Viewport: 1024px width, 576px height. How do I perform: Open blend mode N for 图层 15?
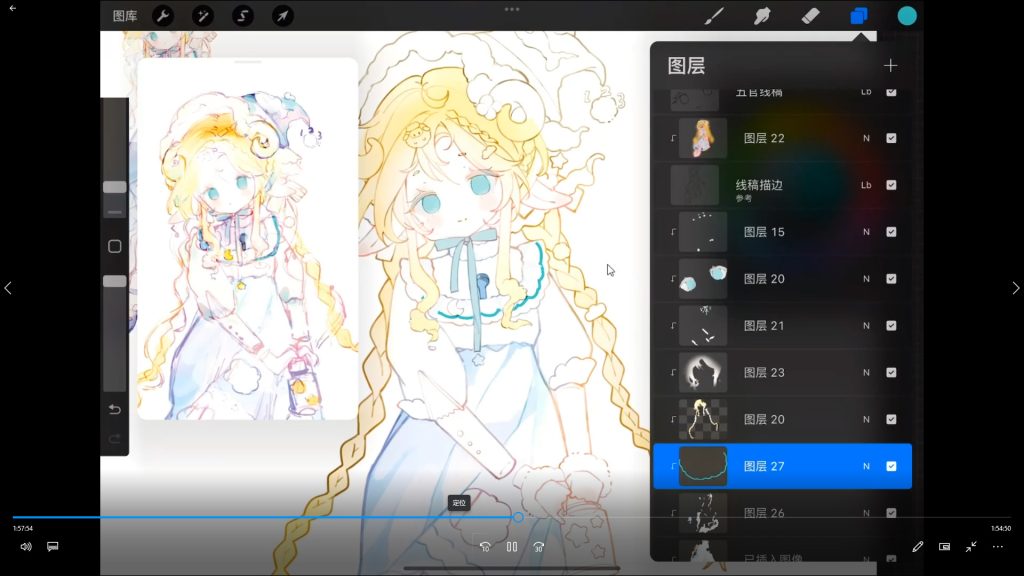tap(866, 232)
